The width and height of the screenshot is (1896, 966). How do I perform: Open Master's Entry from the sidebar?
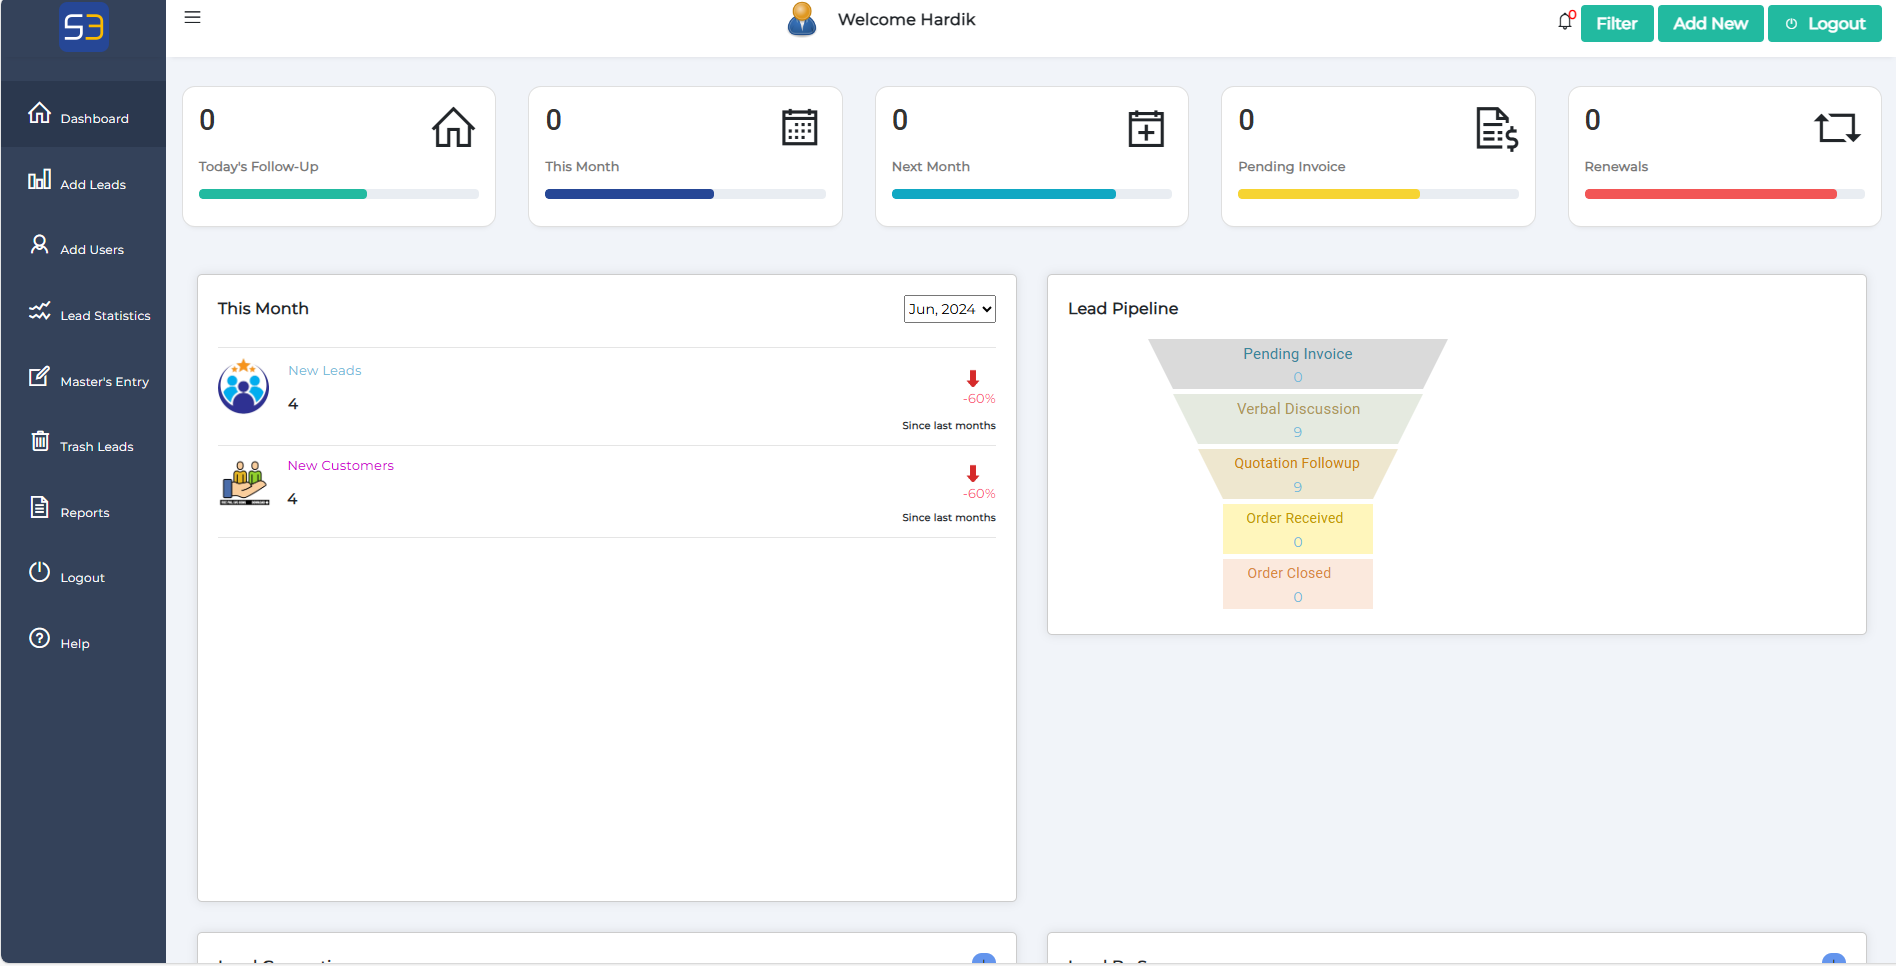[103, 381]
